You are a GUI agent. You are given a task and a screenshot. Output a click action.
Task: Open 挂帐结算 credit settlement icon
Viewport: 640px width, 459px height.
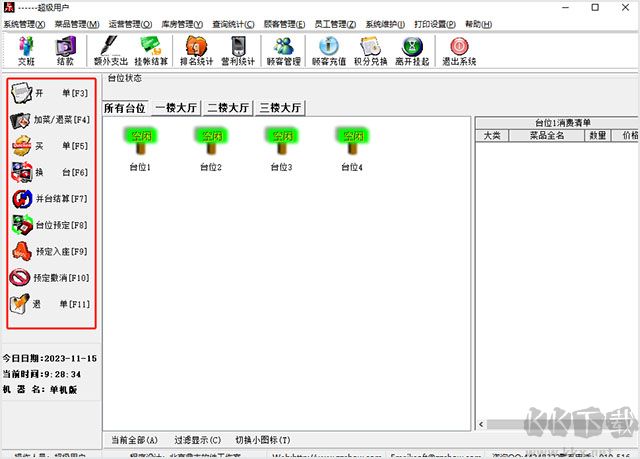coord(151,51)
